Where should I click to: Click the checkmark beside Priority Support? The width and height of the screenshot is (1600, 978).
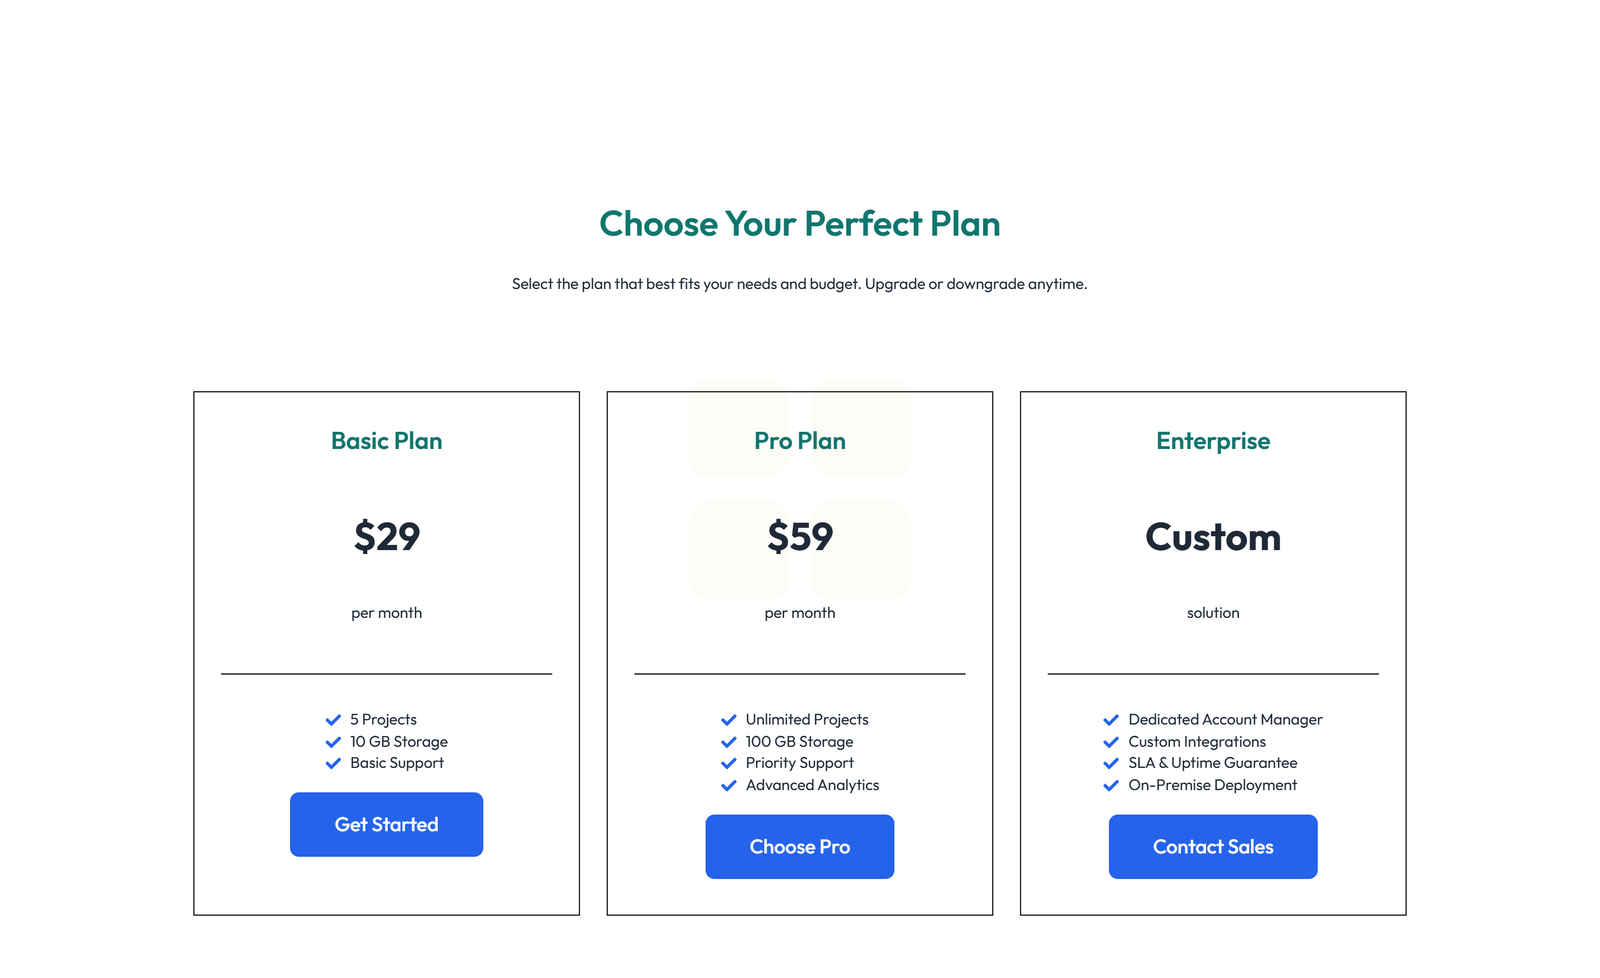tap(729, 763)
